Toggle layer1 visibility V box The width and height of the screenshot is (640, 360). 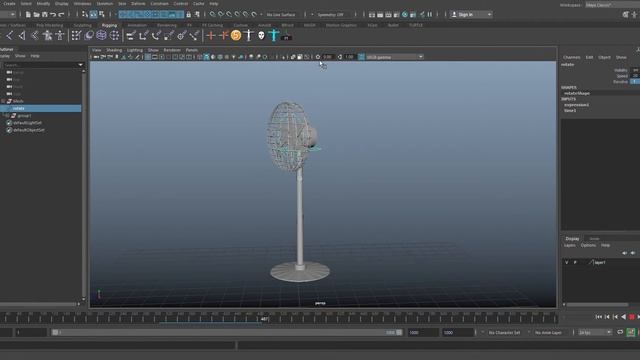tap(567, 262)
